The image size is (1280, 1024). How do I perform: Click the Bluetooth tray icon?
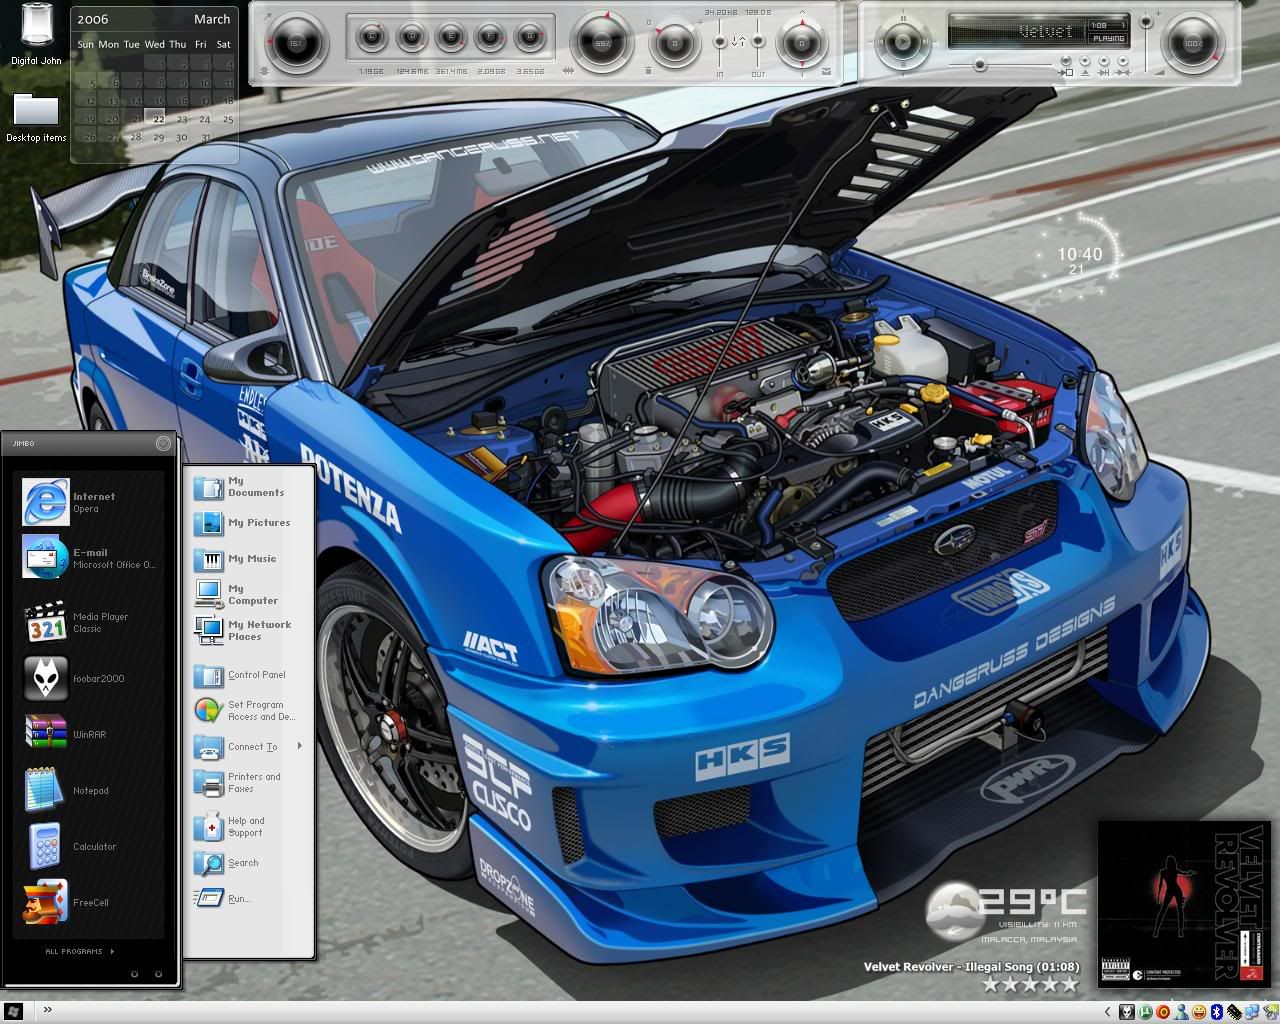1217,1012
